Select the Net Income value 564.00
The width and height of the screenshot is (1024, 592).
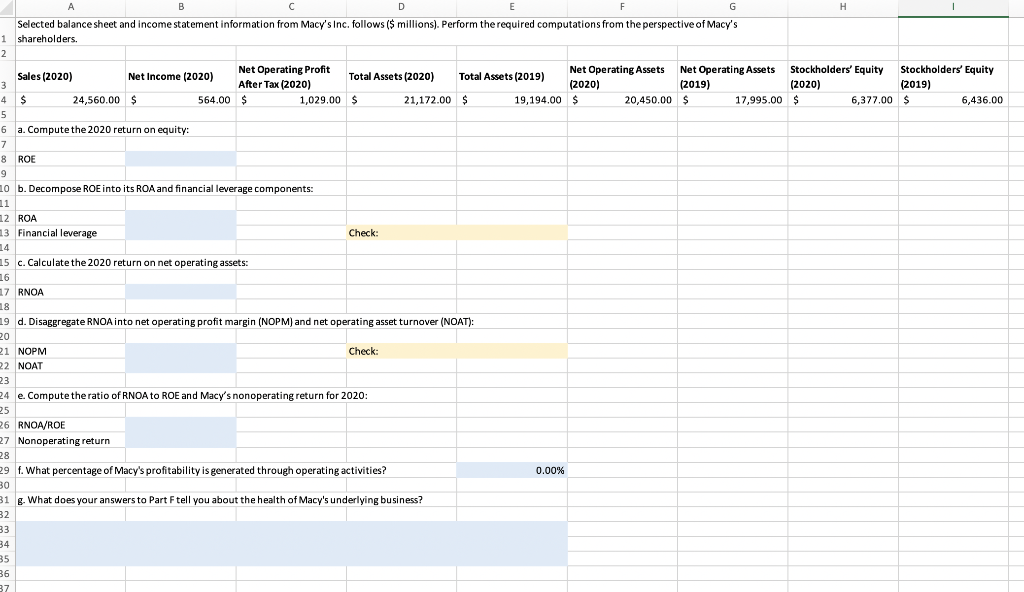pos(180,100)
